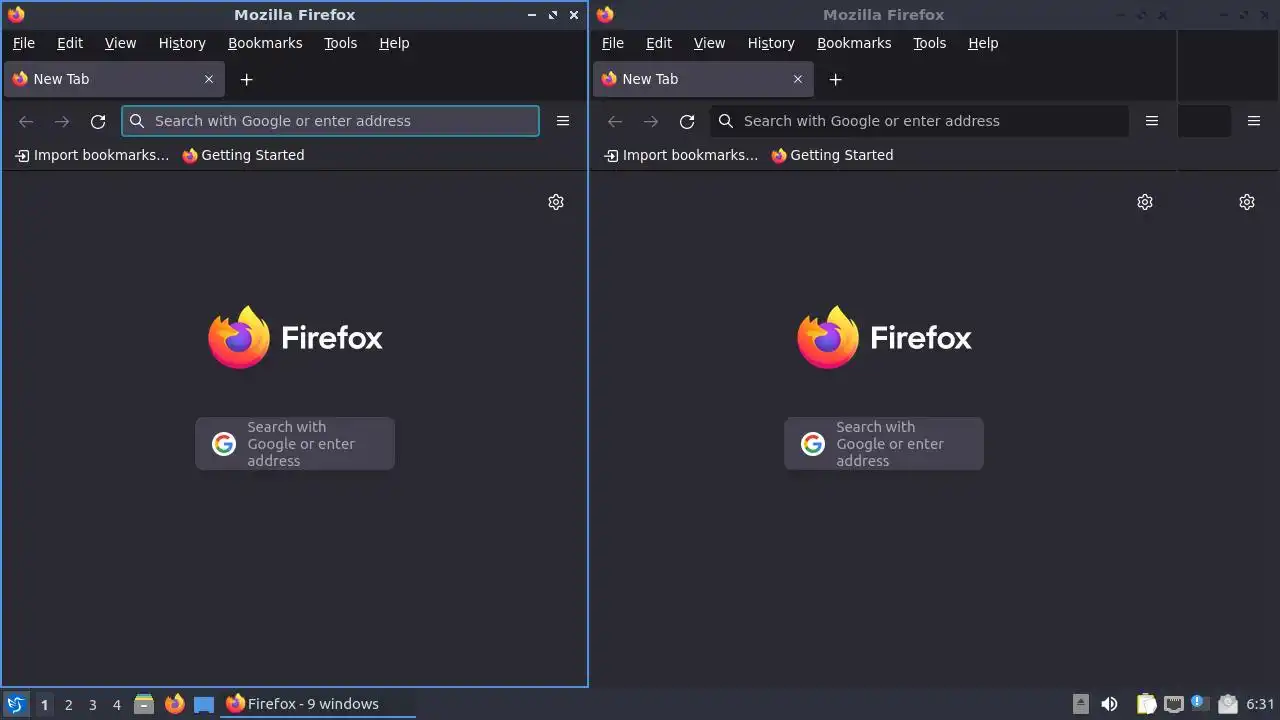Open new tab in left Firefox window
Screen dimensions: 1280x720
click(x=247, y=79)
